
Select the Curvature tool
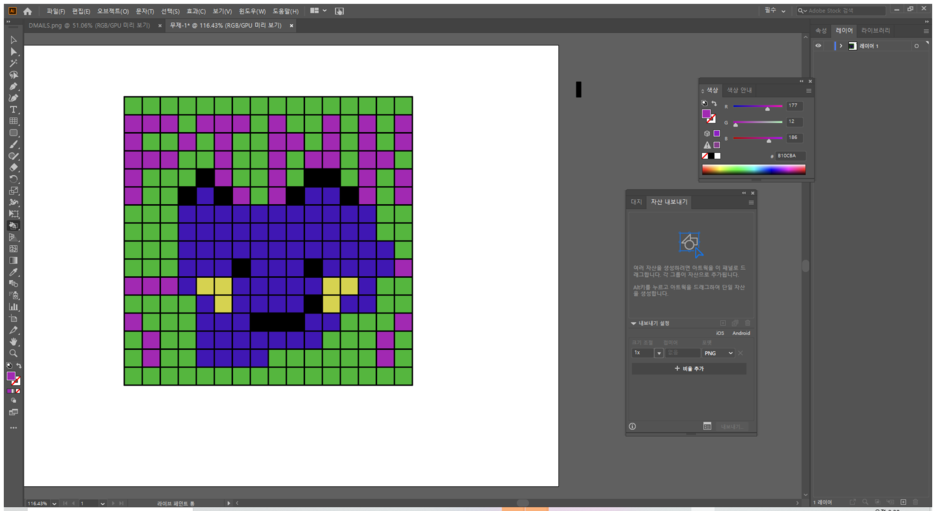13,98
